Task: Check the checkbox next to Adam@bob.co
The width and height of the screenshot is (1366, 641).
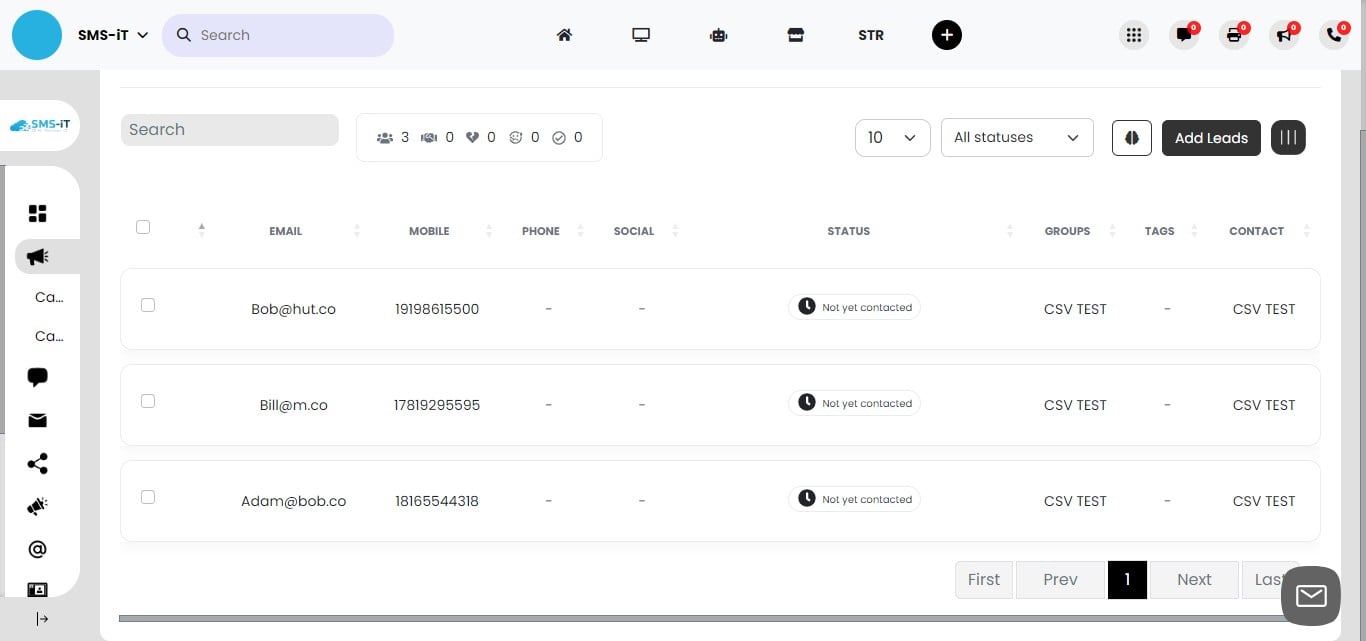Action: tap(148, 497)
